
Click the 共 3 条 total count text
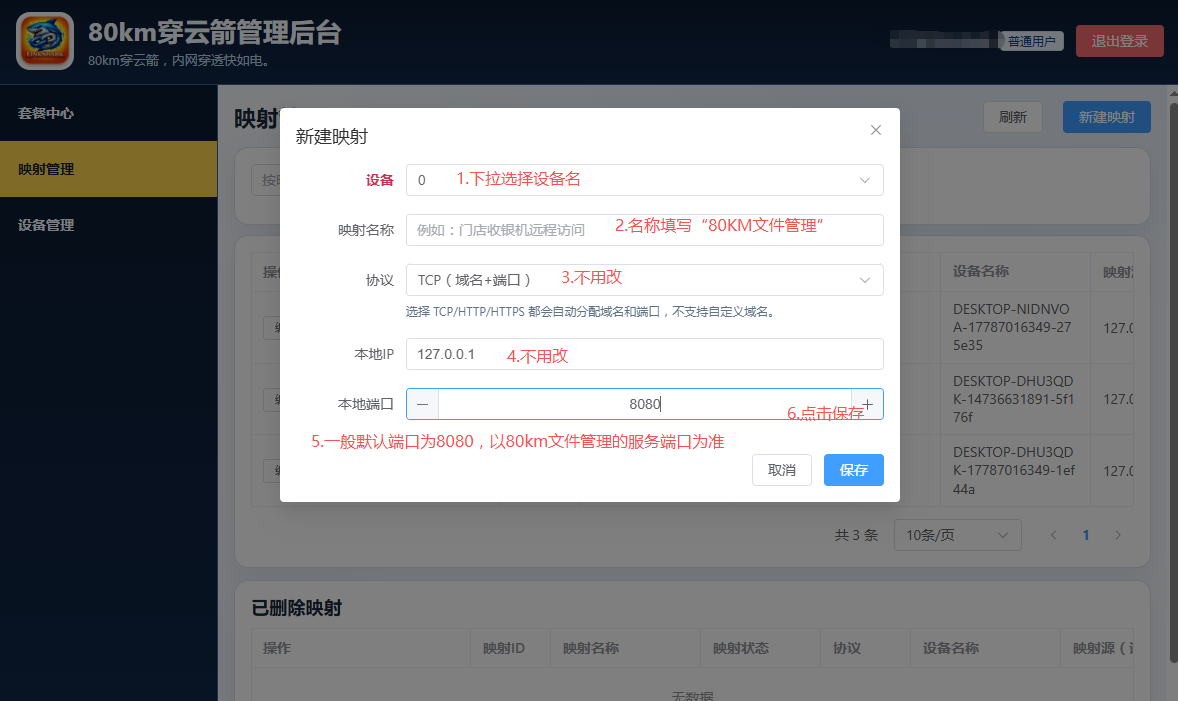pos(856,535)
